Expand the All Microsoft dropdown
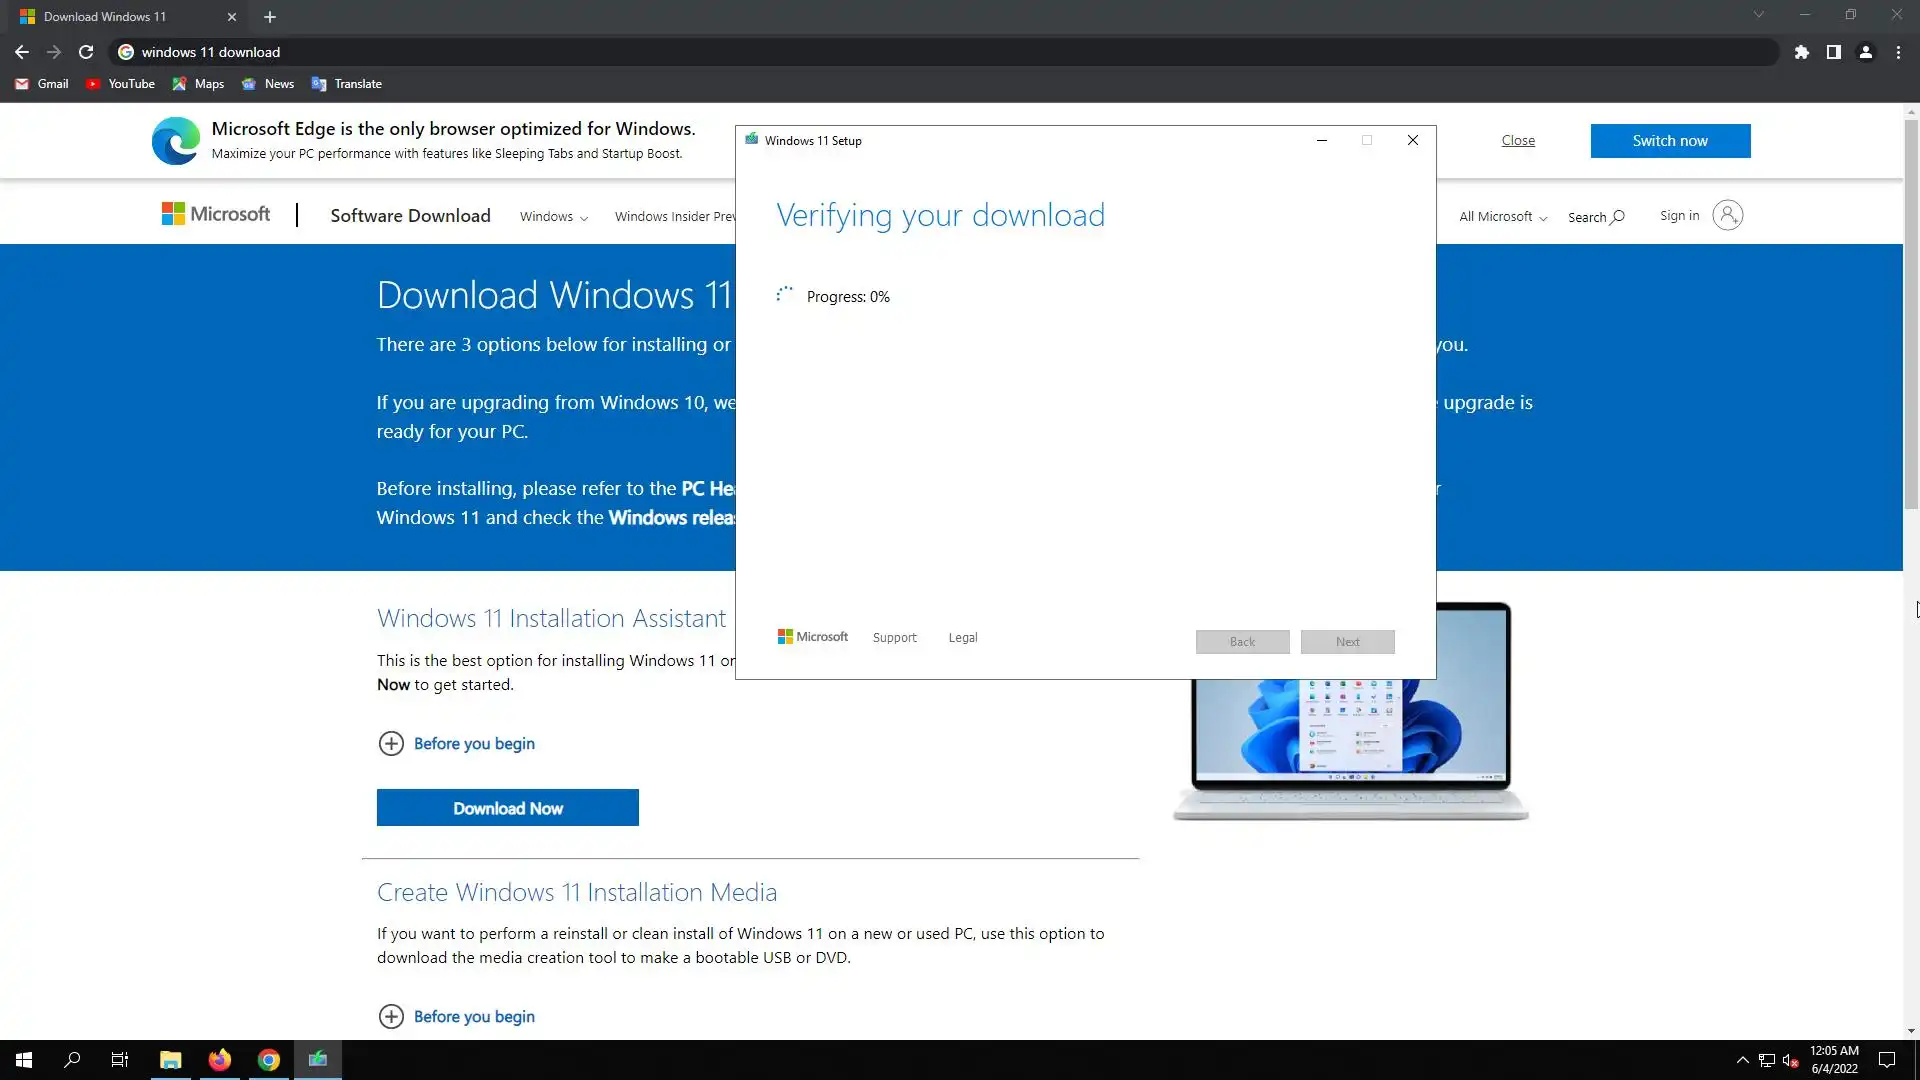This screenshot has height=1080, width=1920. pyautogui.click(x=1502, y=217)
